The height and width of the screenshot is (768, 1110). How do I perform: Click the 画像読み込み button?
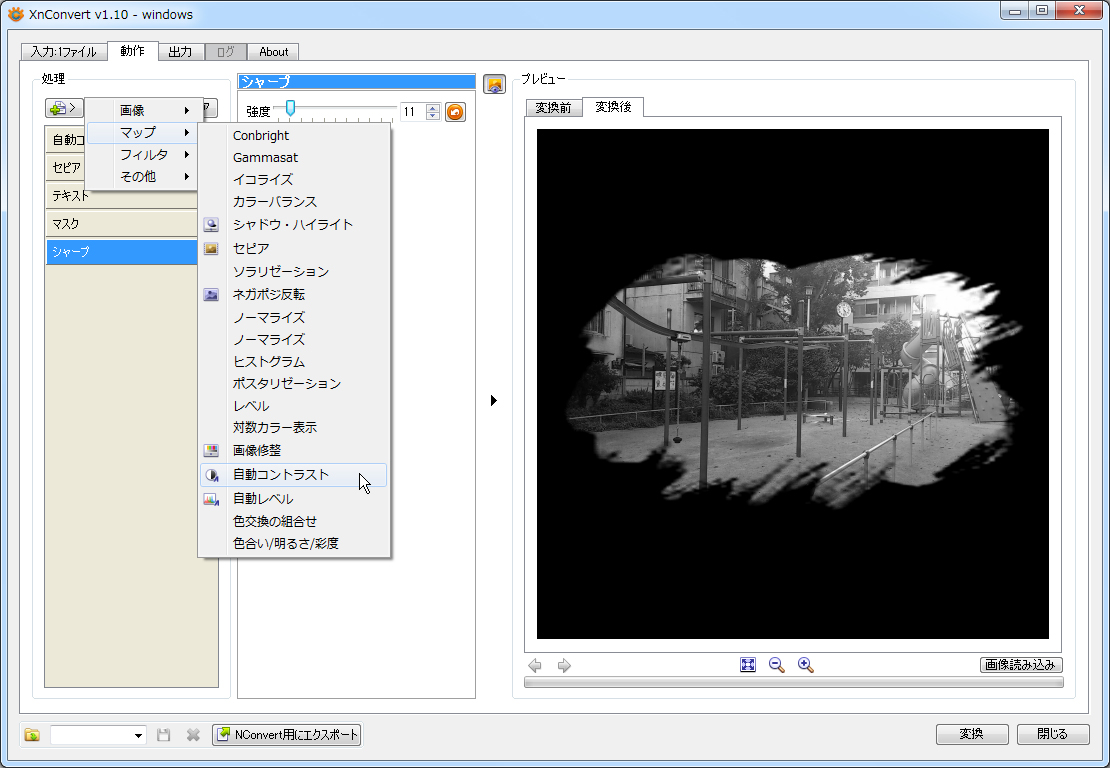tap(1021, 665)
